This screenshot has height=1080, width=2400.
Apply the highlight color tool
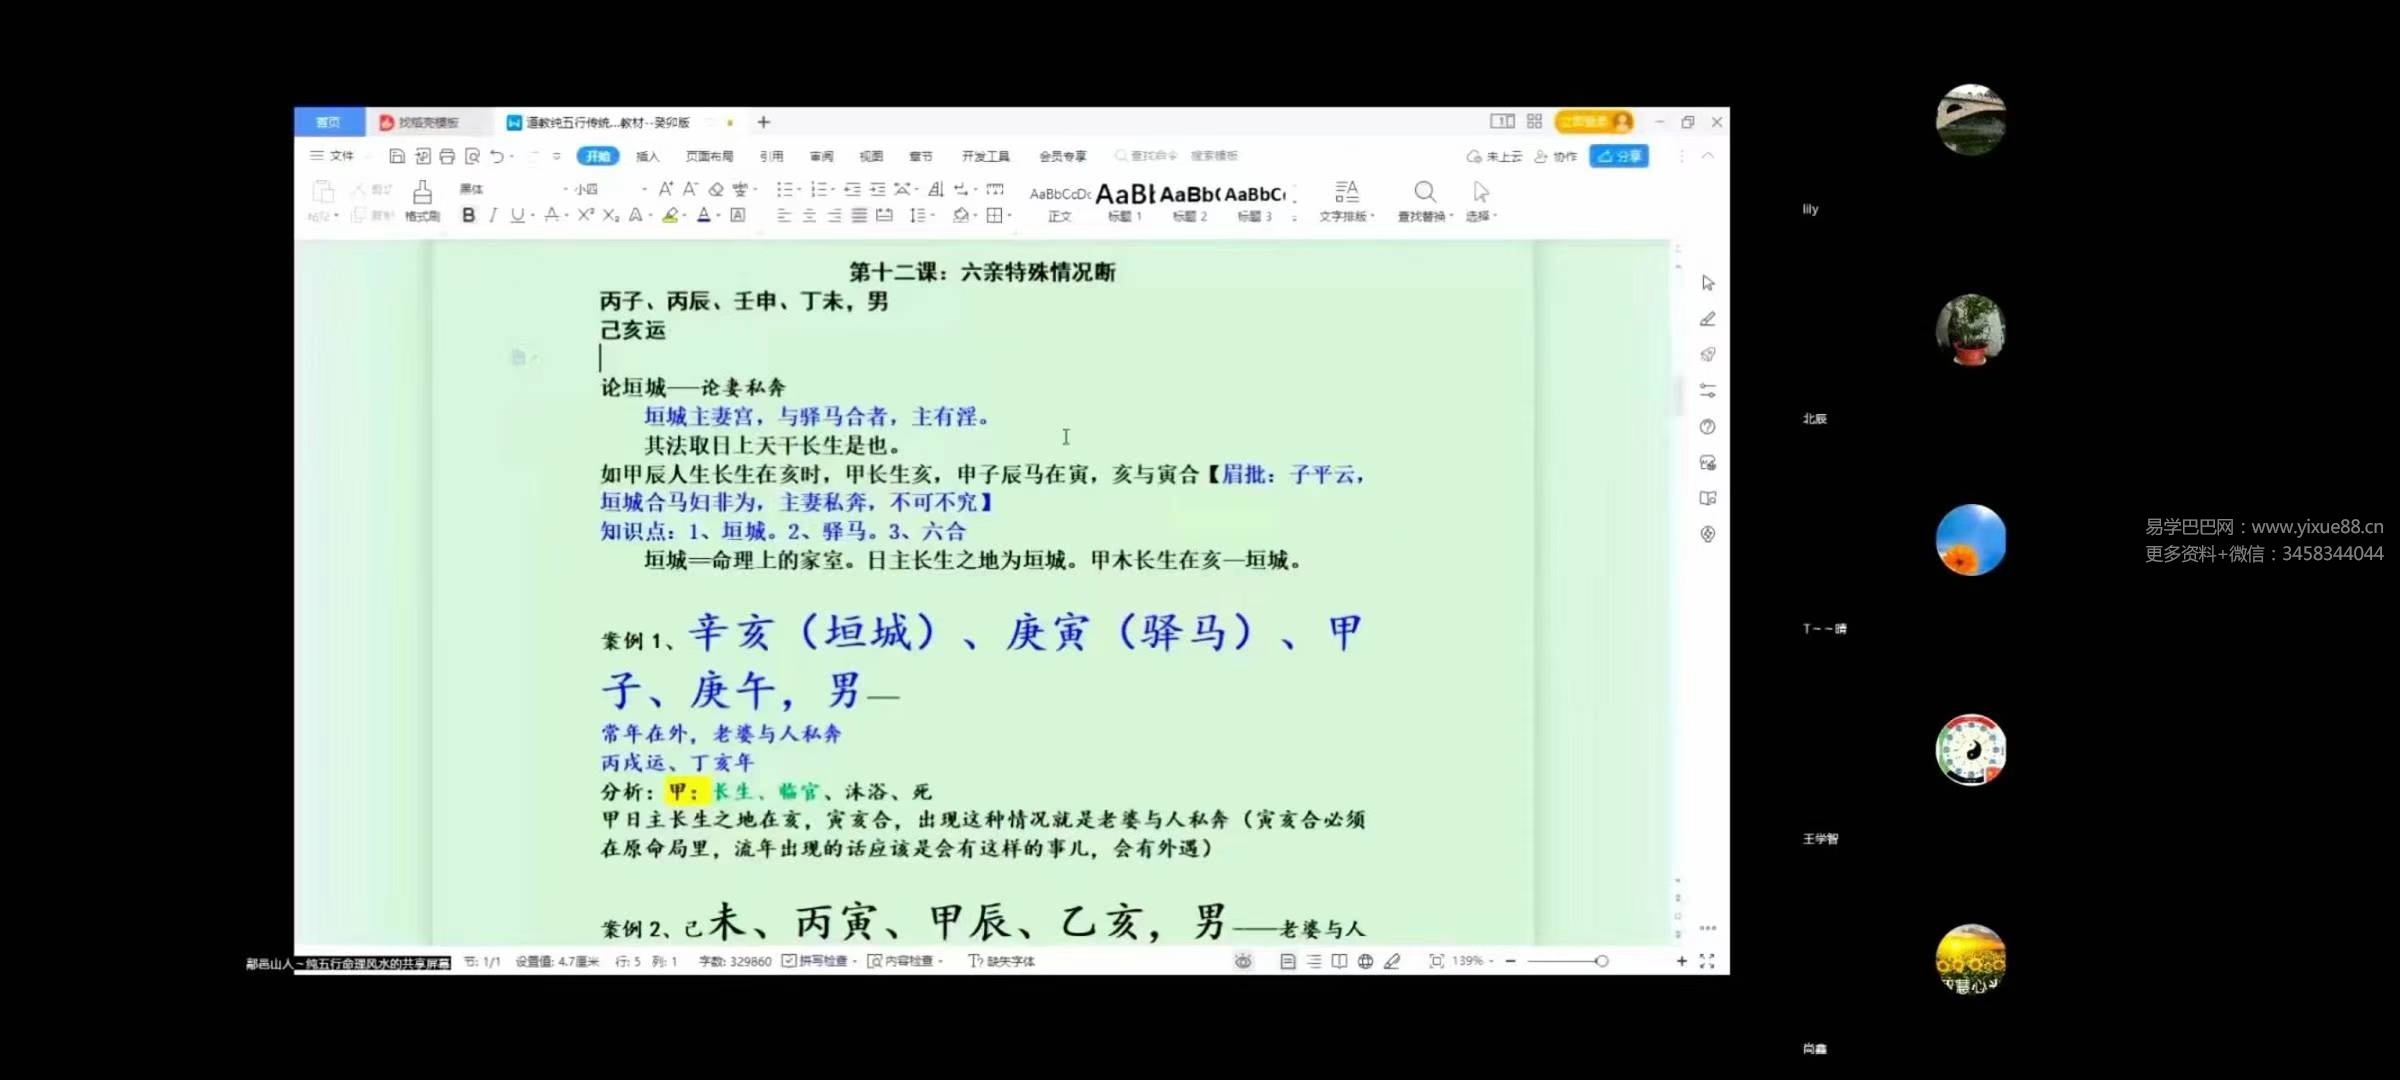point(670,215)
